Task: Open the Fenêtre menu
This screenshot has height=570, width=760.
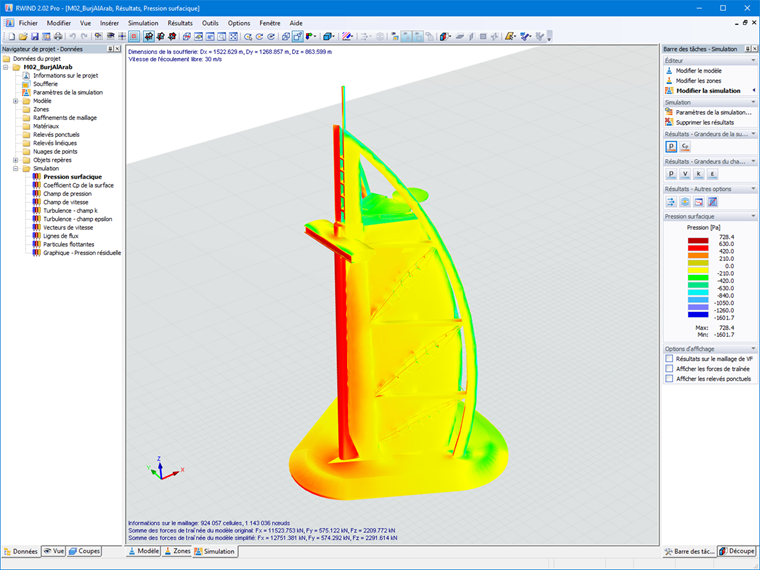Action: (269, 23)
